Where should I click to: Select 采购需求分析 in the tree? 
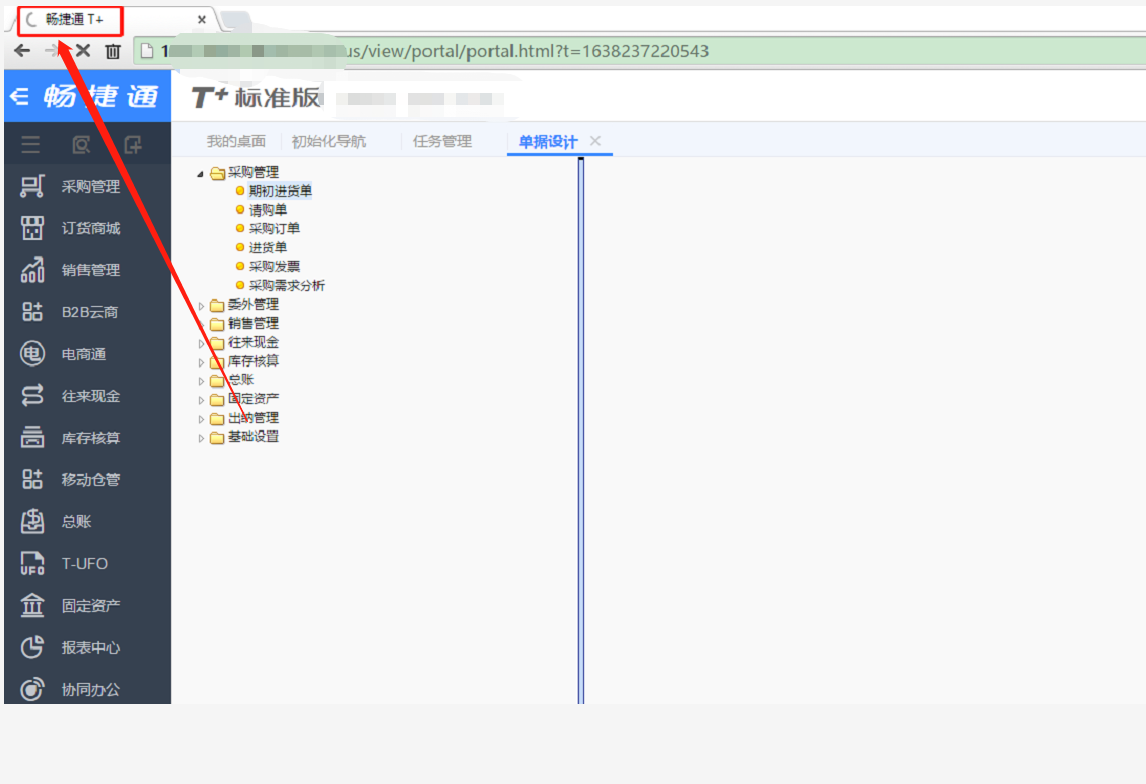point(286,286)
